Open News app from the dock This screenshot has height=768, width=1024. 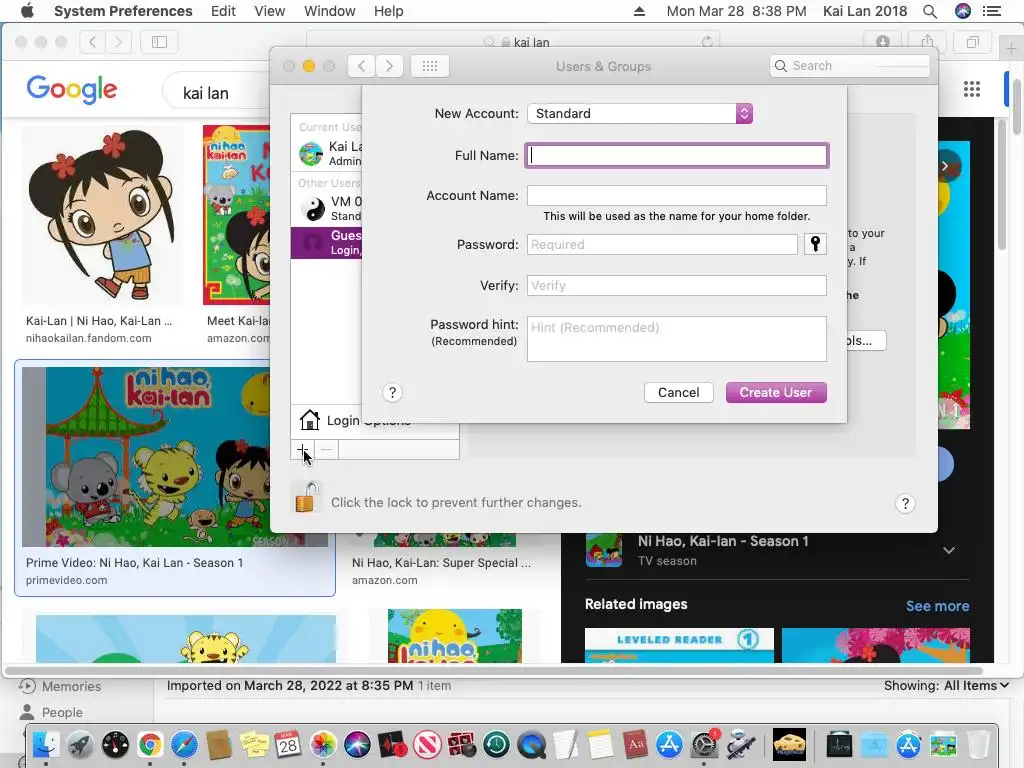tap(426, 744)
